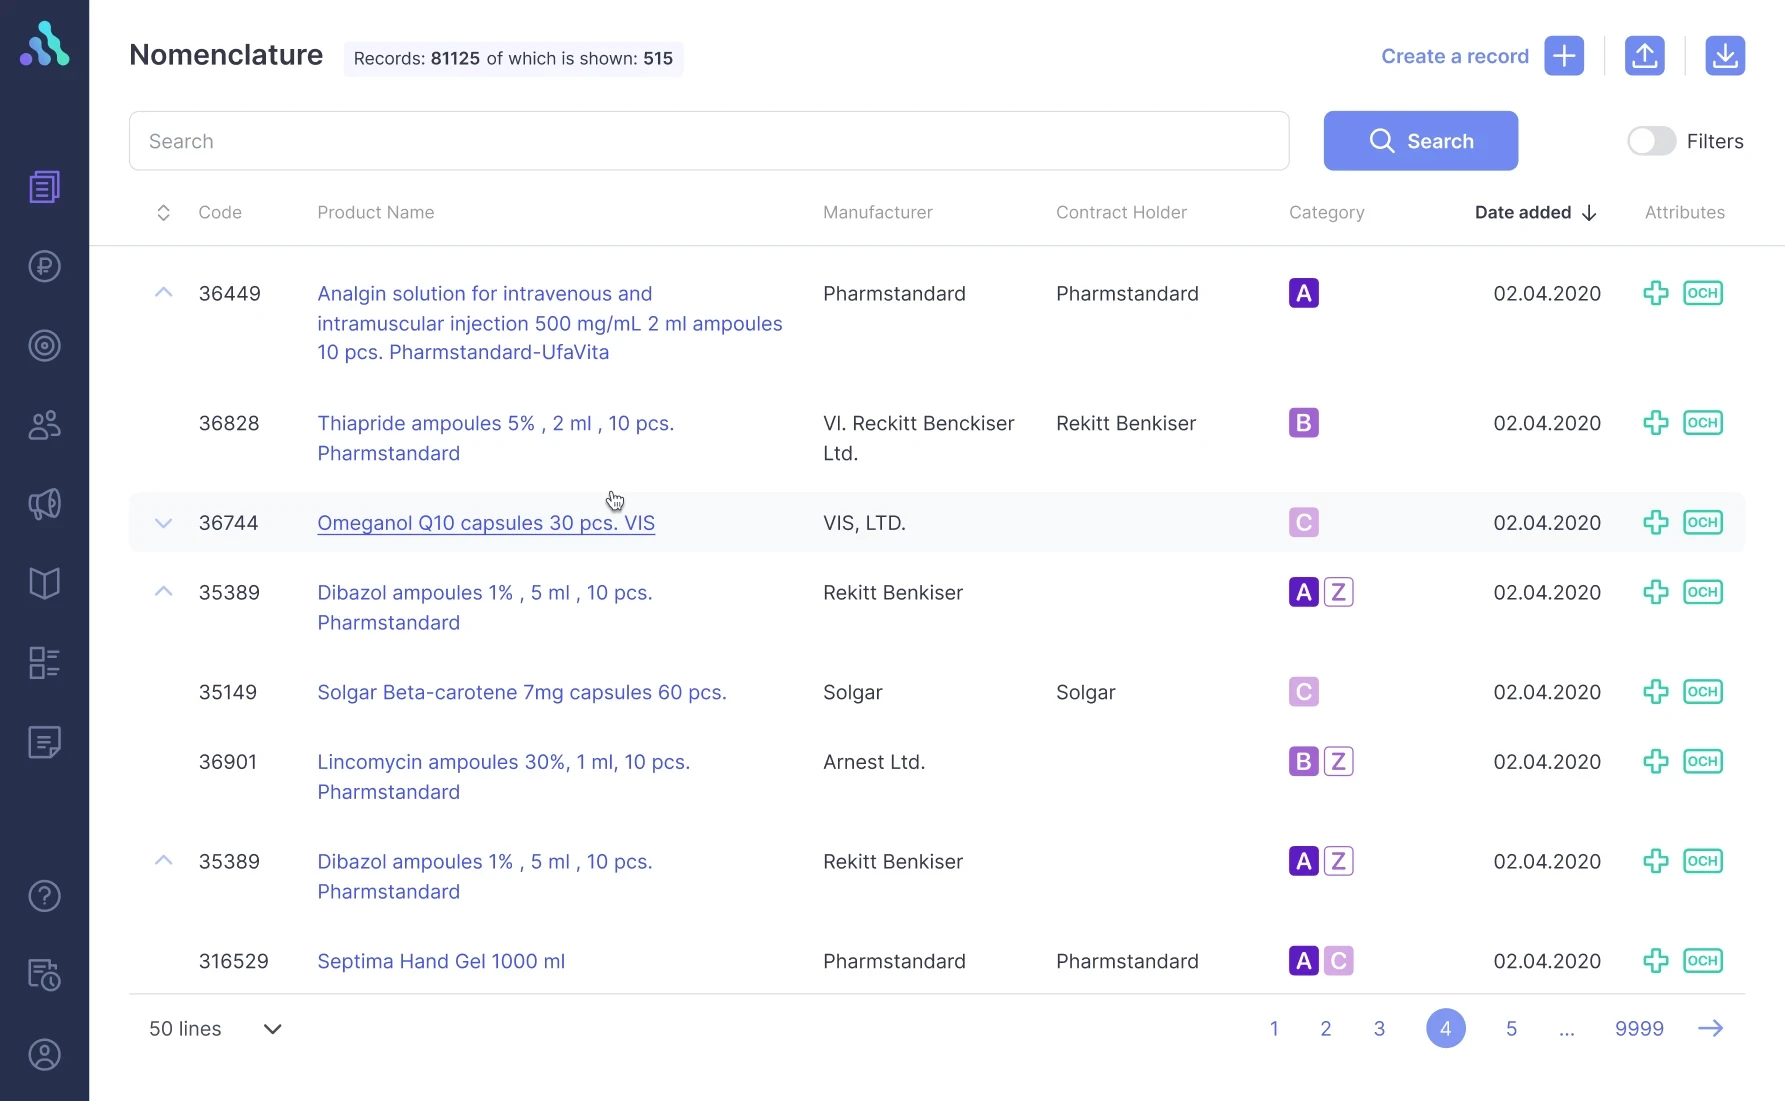Viewport: 1785px width, 1101px height.
Task: Open the help question mark sidebar icon
Action: click(x=44, y=896)
